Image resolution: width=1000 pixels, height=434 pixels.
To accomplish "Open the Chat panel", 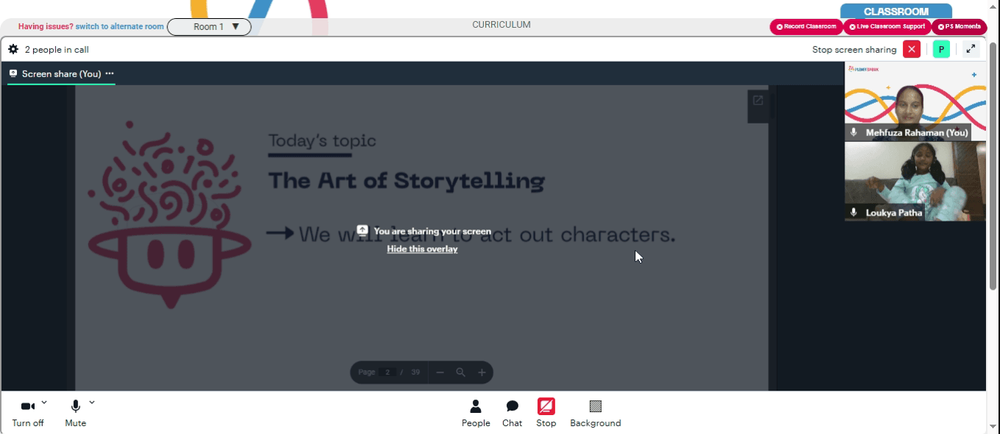I will 512,413.
